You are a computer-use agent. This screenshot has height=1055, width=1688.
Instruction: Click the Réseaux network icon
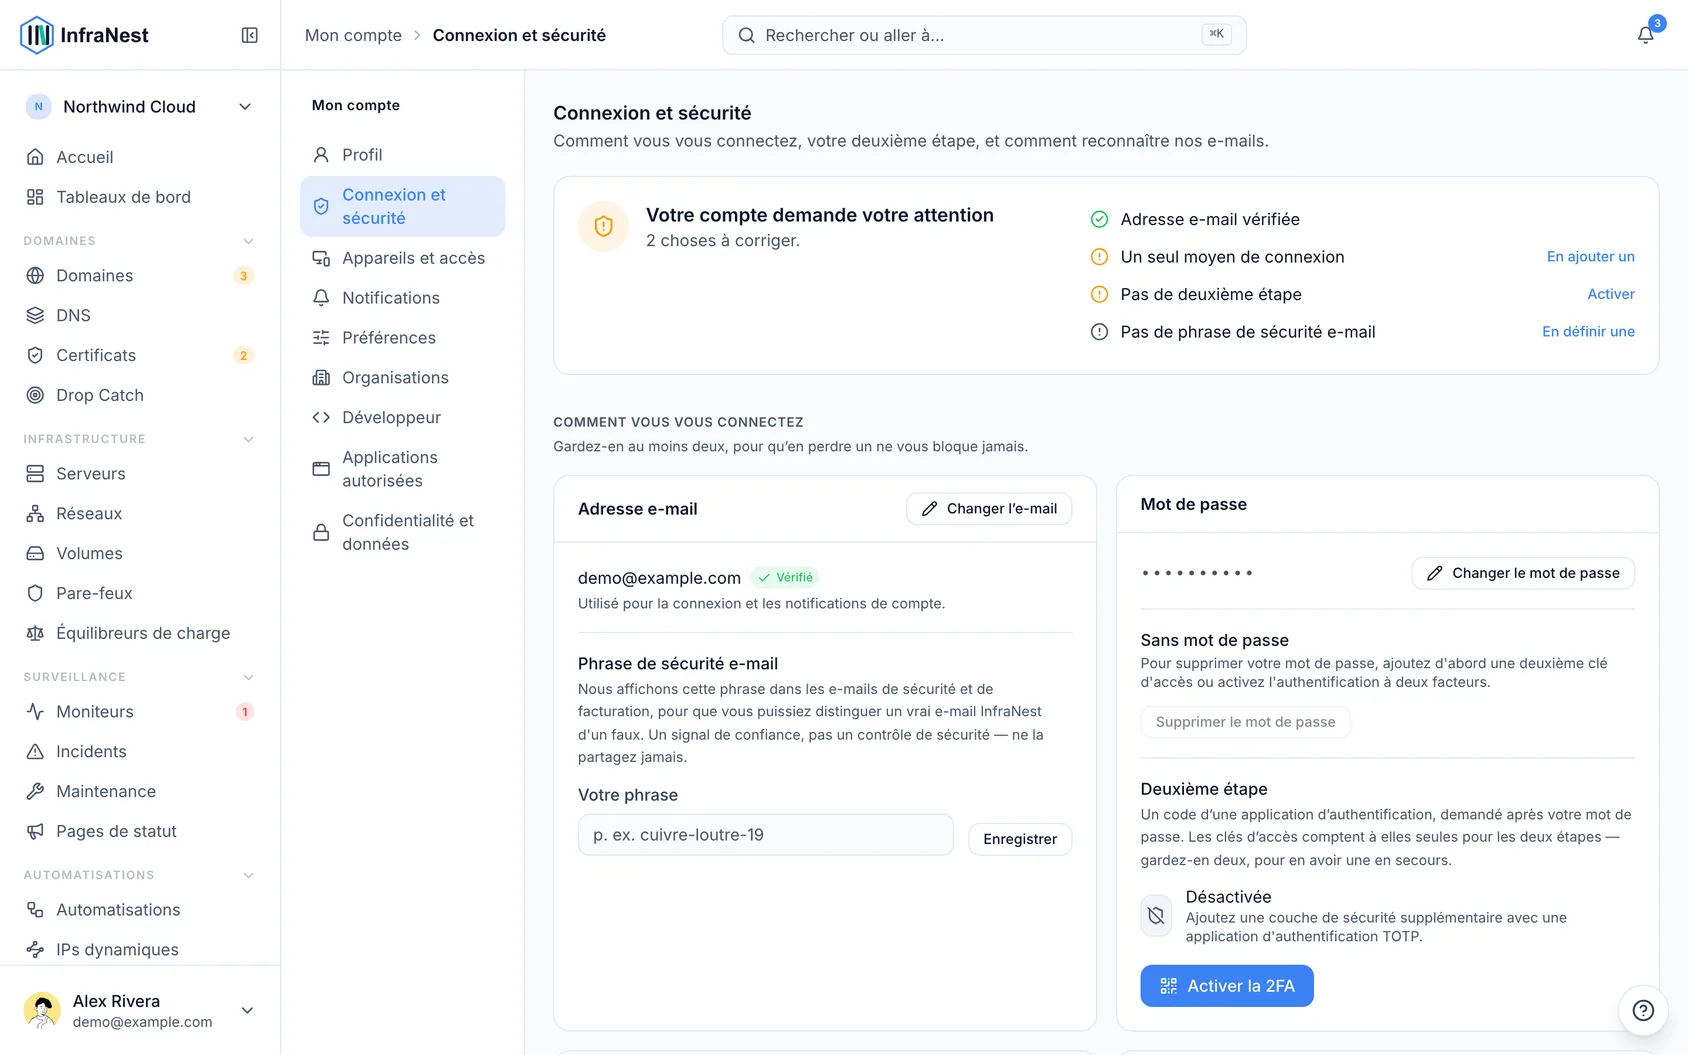pos(35,513)
